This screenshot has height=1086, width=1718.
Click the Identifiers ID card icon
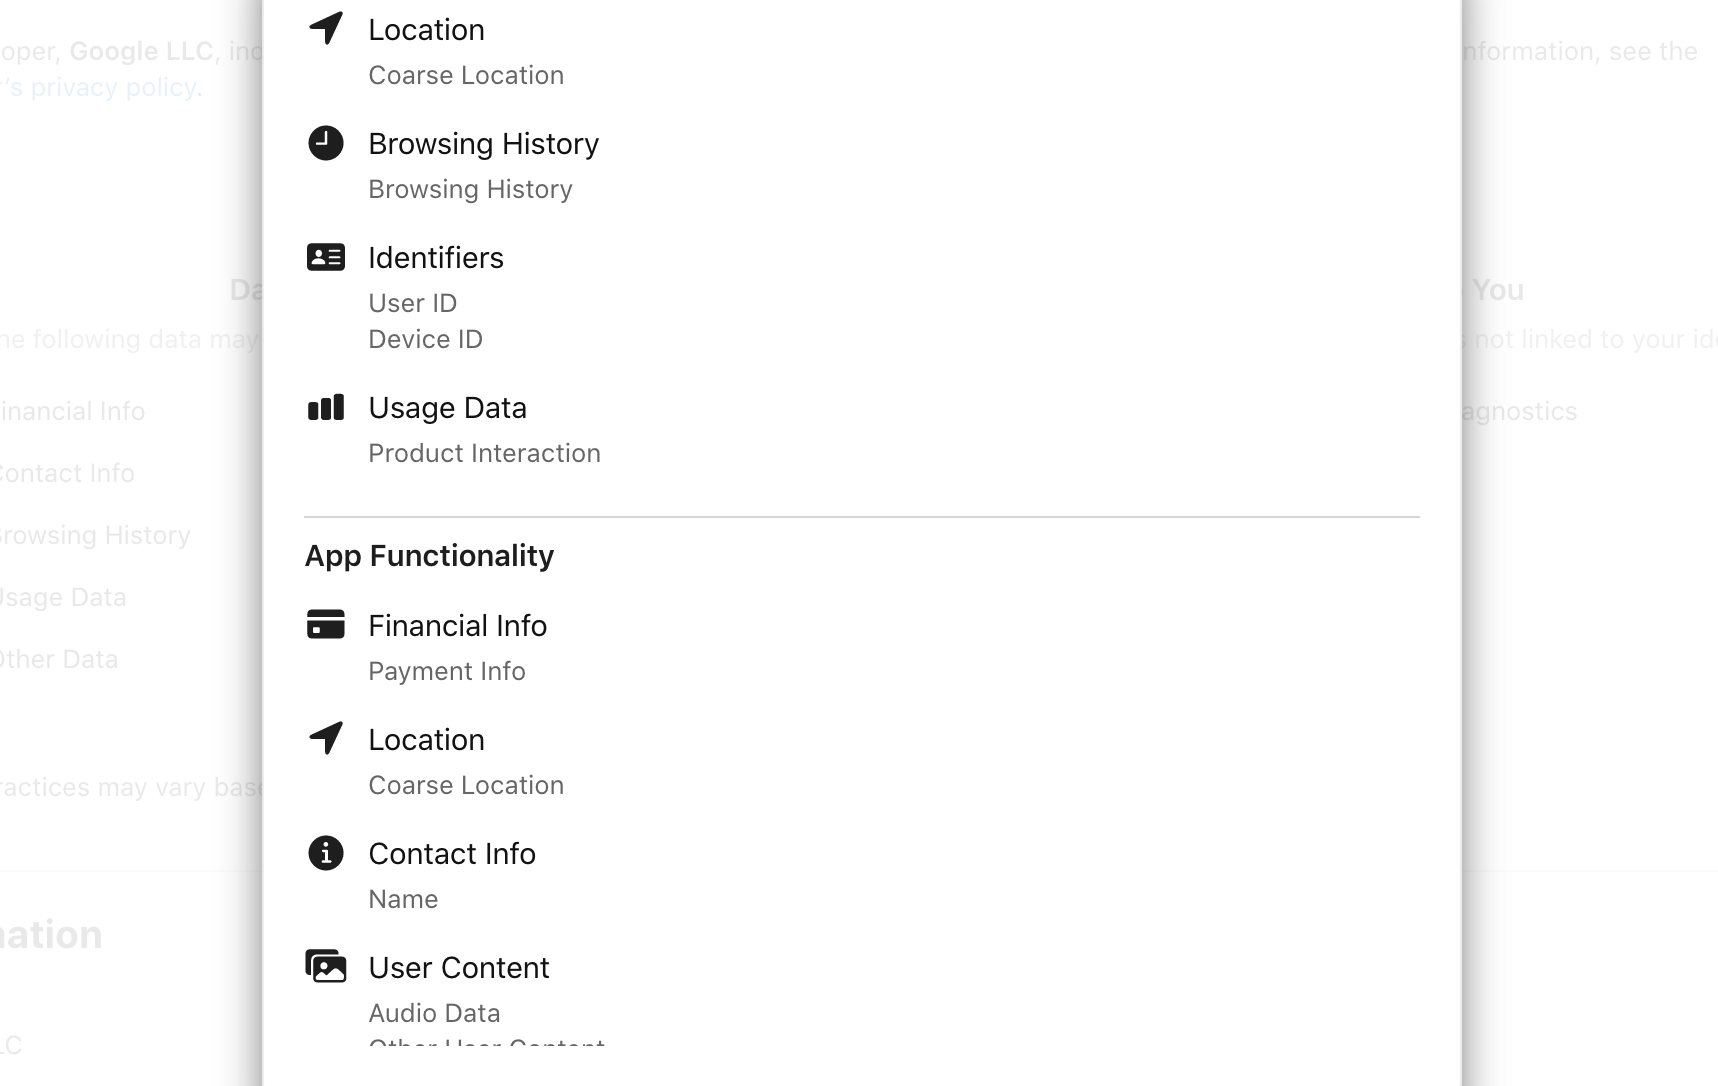coord(326,257)
